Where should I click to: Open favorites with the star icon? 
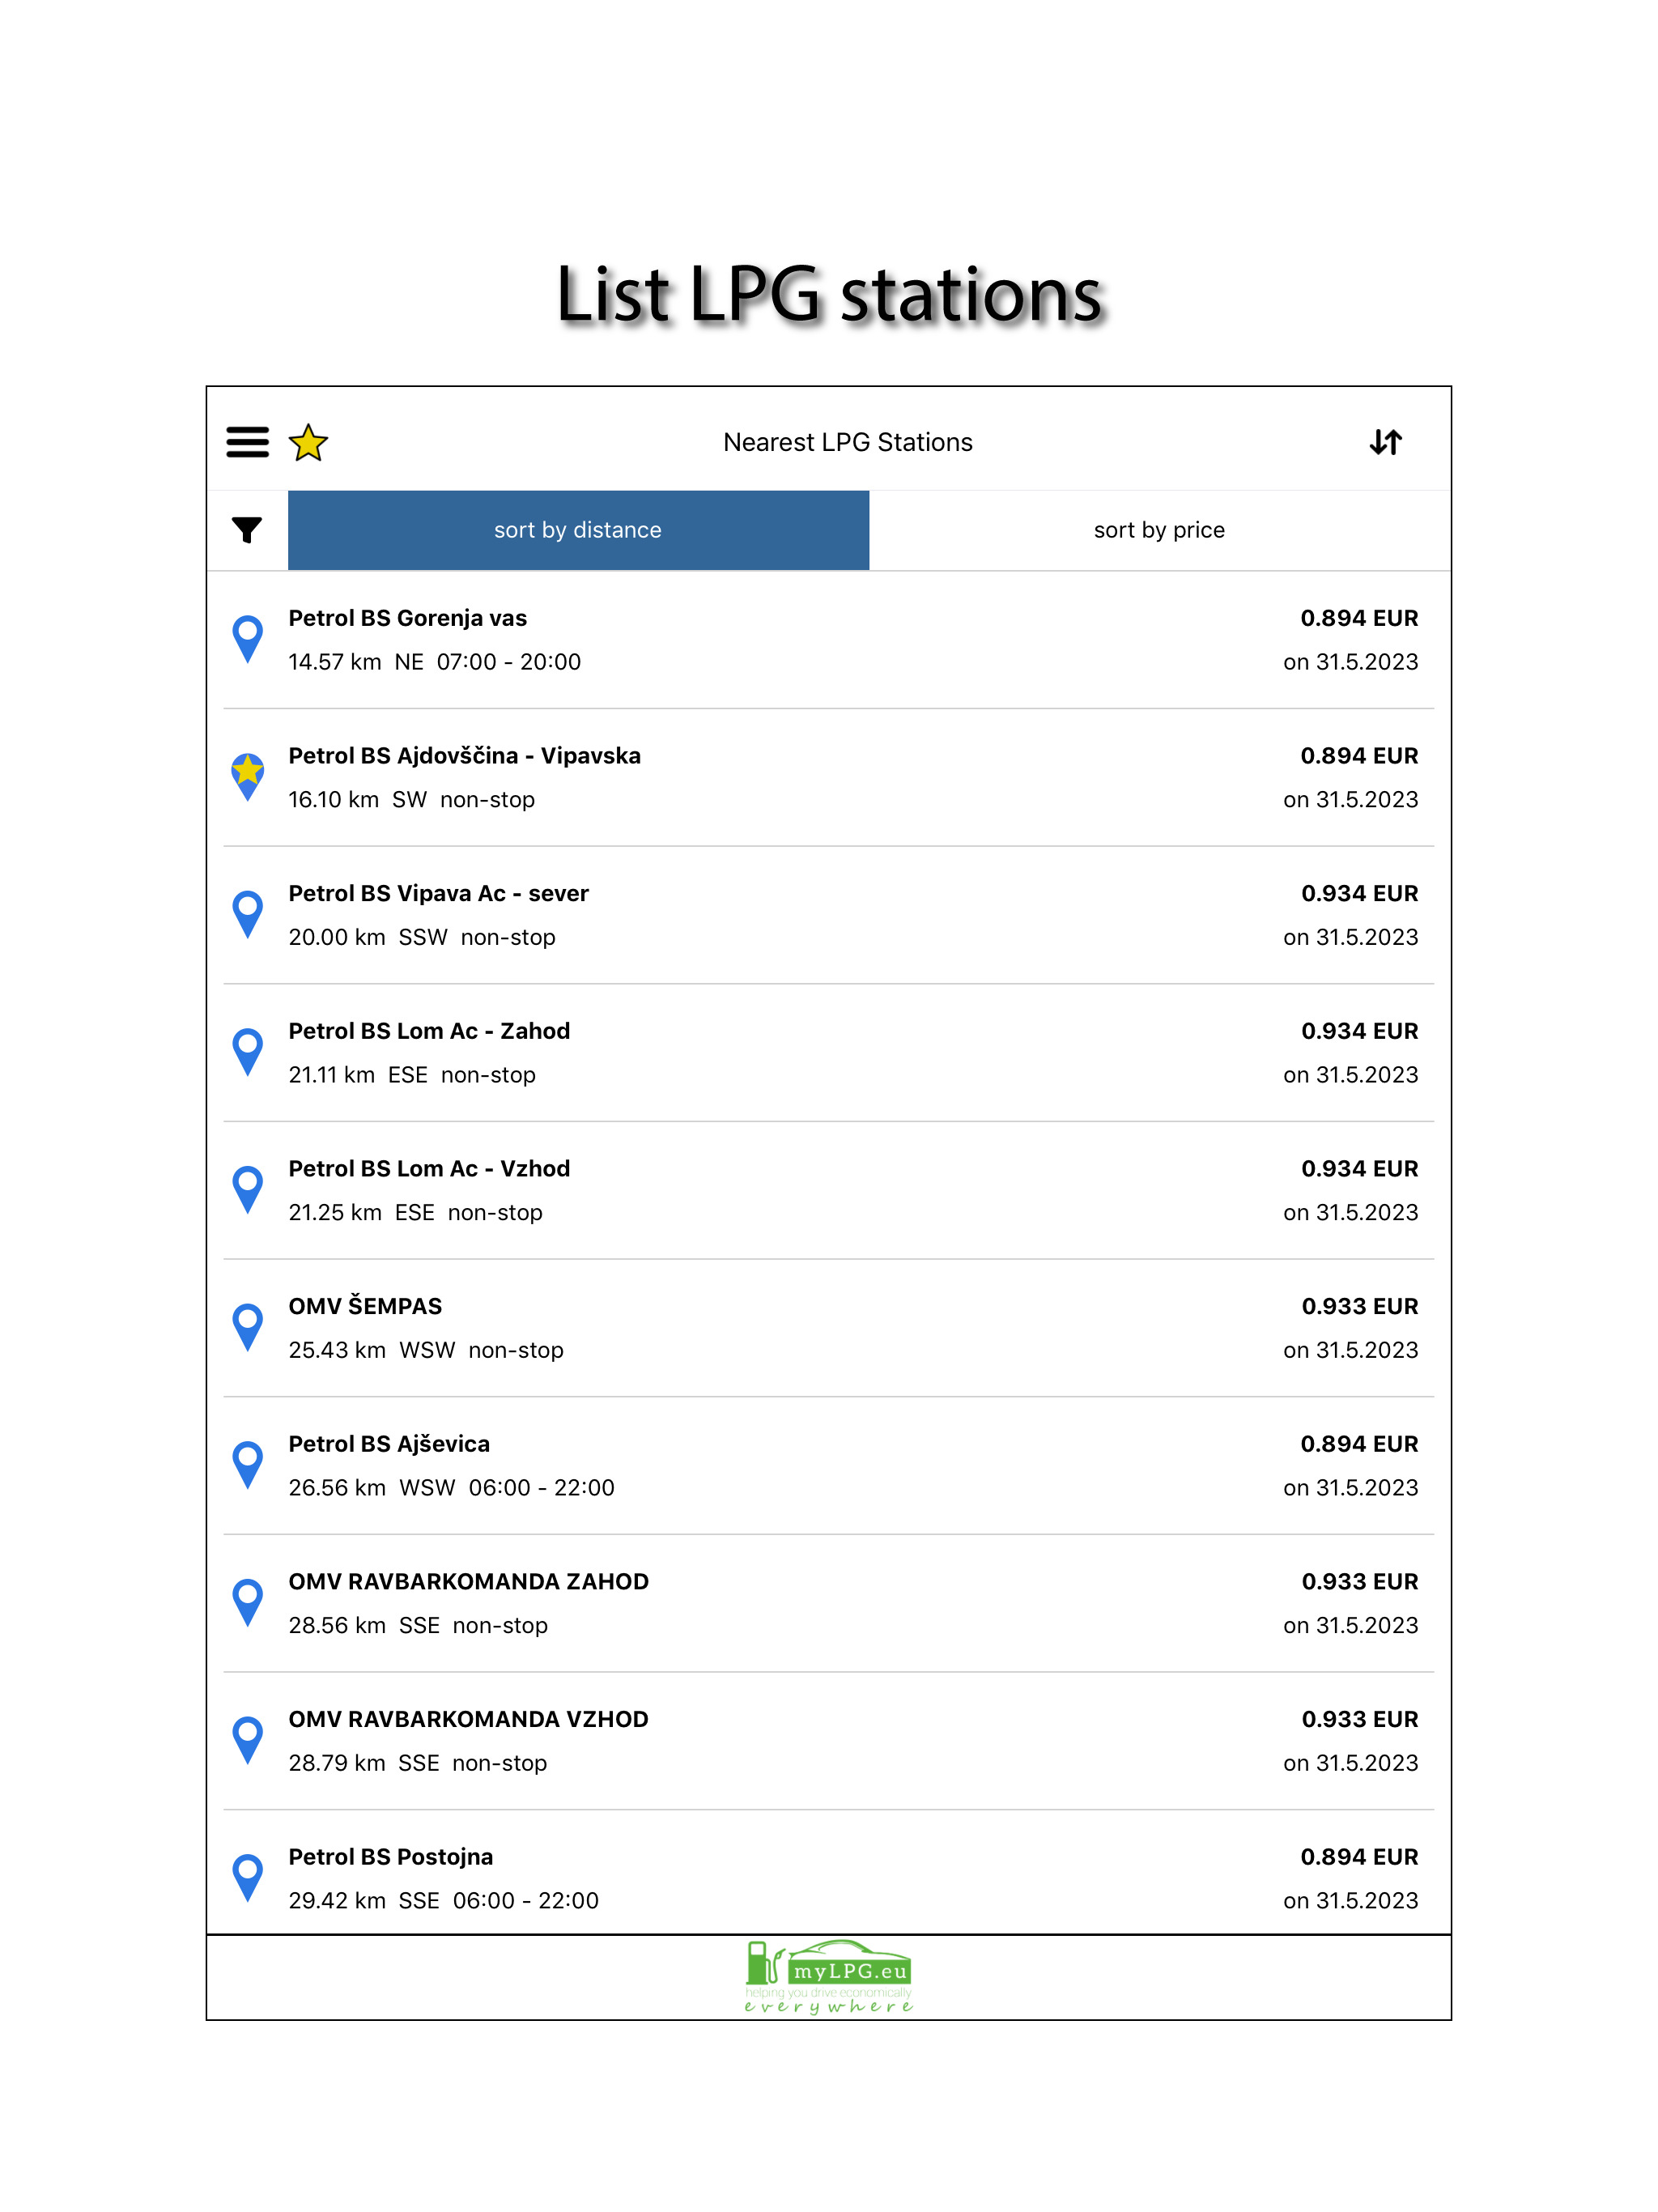(308, 442)
